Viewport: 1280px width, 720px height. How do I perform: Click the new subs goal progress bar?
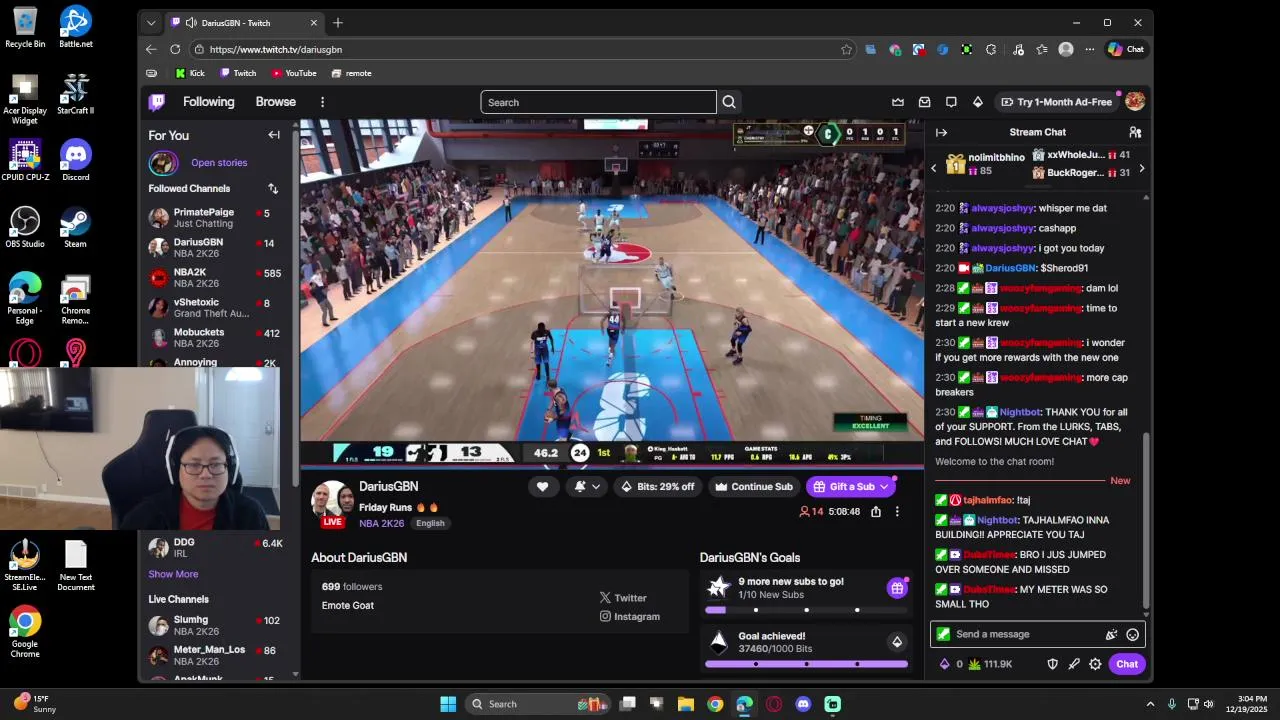806,610
